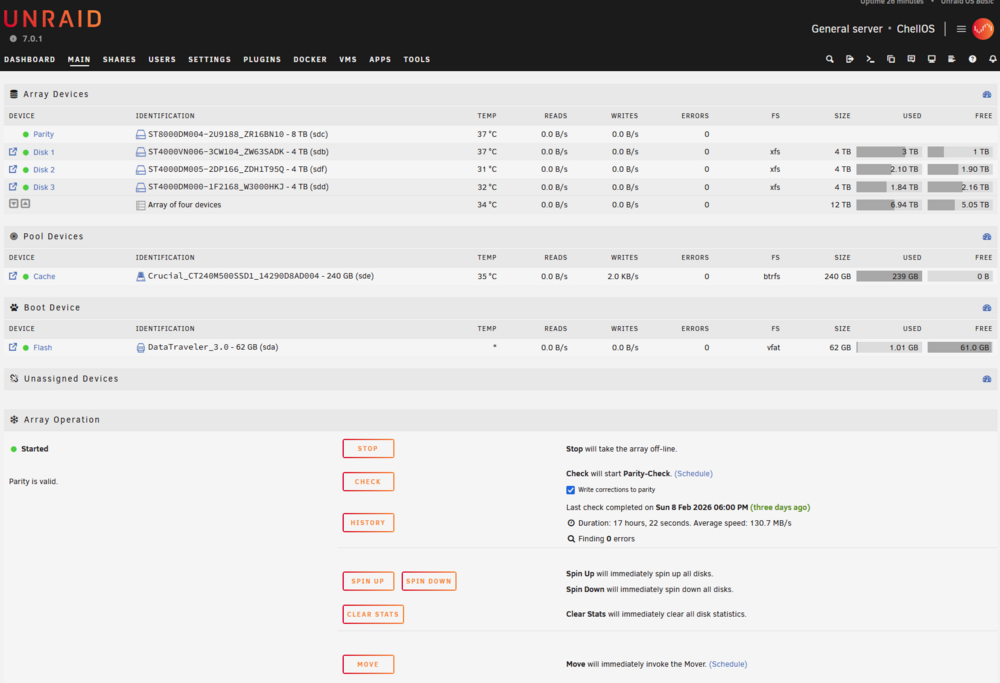
Task: Toggle Write corrections to parity checkbox
Action: tap(570, 490)
